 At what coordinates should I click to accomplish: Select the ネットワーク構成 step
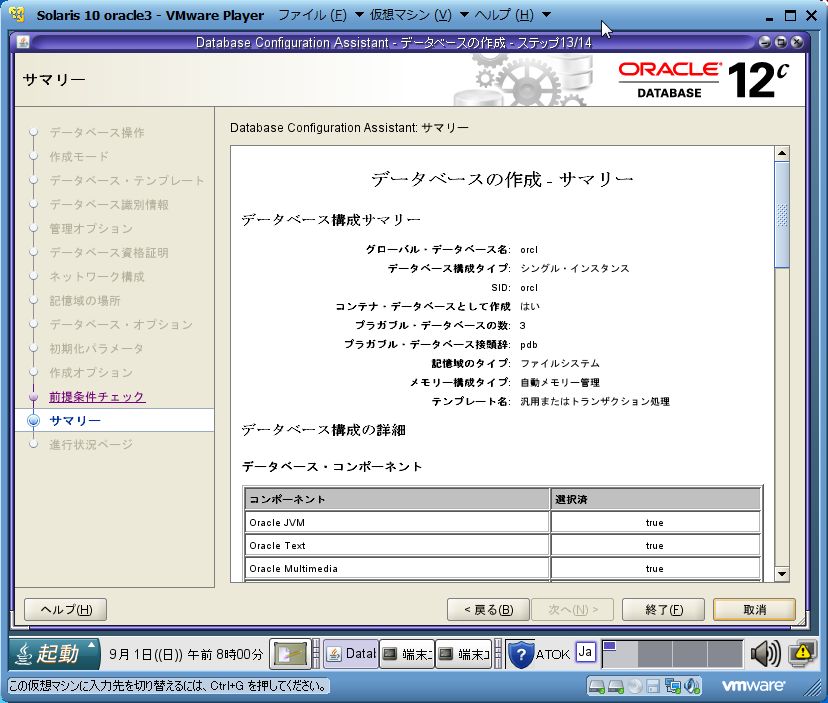click(x=97, y=277)
